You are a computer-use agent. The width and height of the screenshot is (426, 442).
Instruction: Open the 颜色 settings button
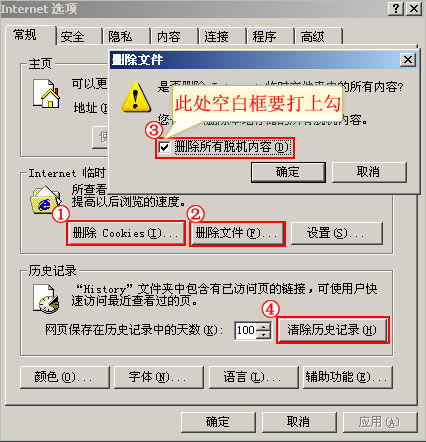click(65, 377)
